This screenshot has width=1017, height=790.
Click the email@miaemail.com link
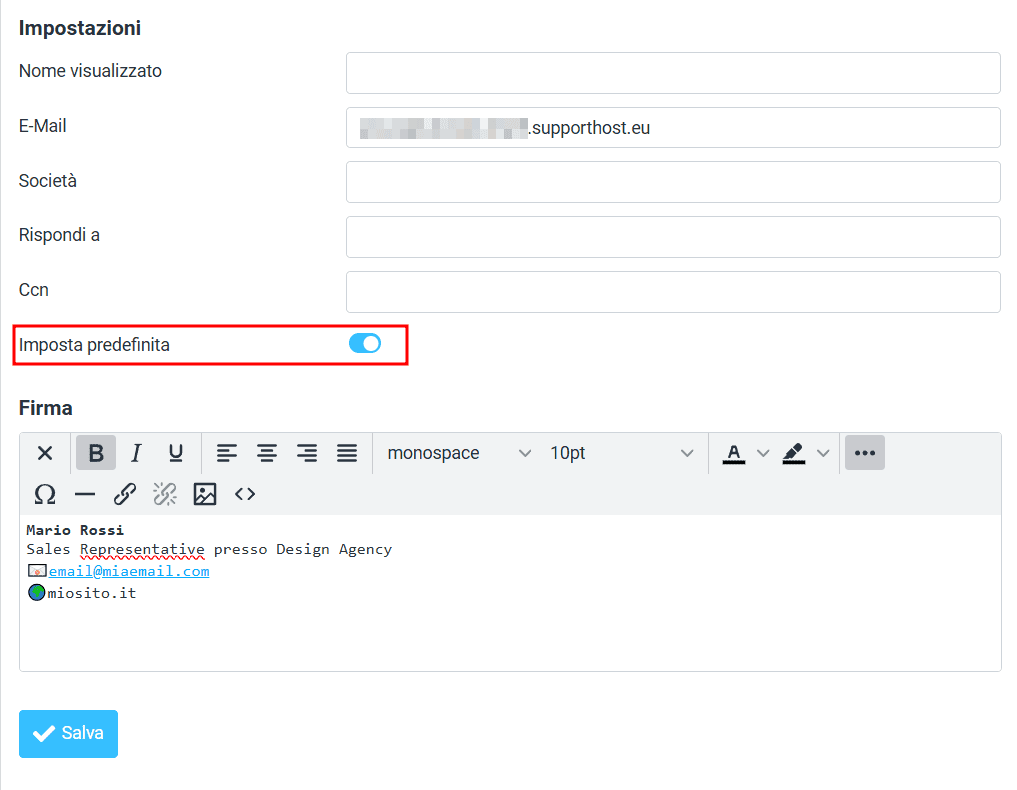129,571
